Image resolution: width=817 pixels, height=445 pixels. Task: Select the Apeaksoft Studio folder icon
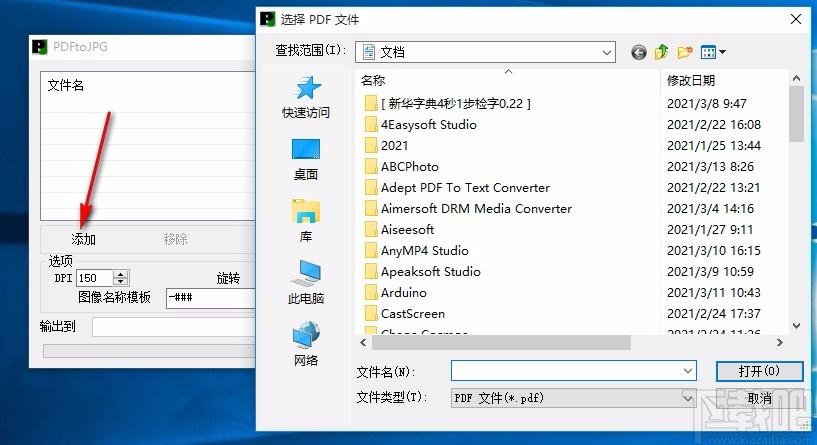click(x=371, y=271)
